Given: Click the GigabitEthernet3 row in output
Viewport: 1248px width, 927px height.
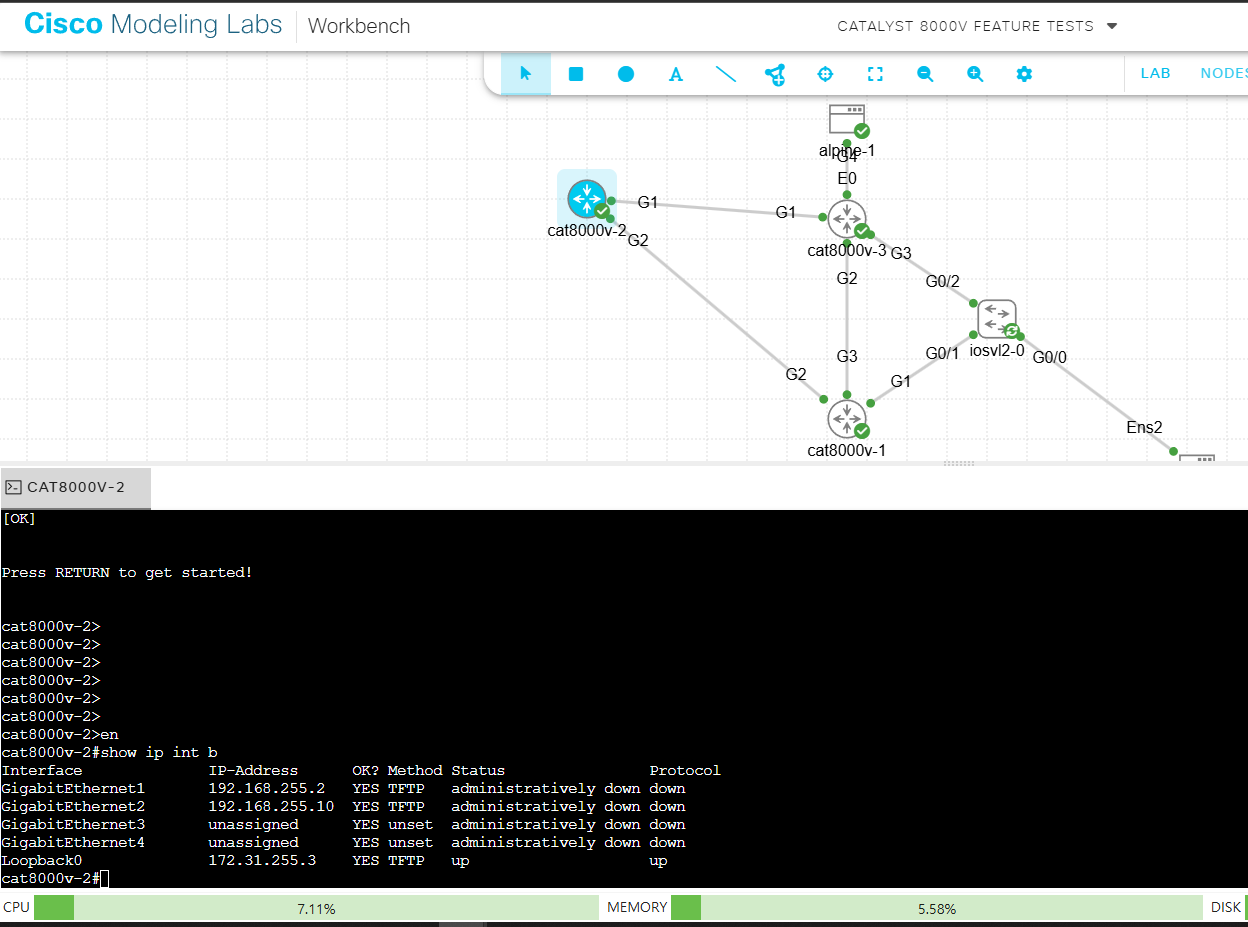Looking at the screenshot, I should [x=343, y=824].
